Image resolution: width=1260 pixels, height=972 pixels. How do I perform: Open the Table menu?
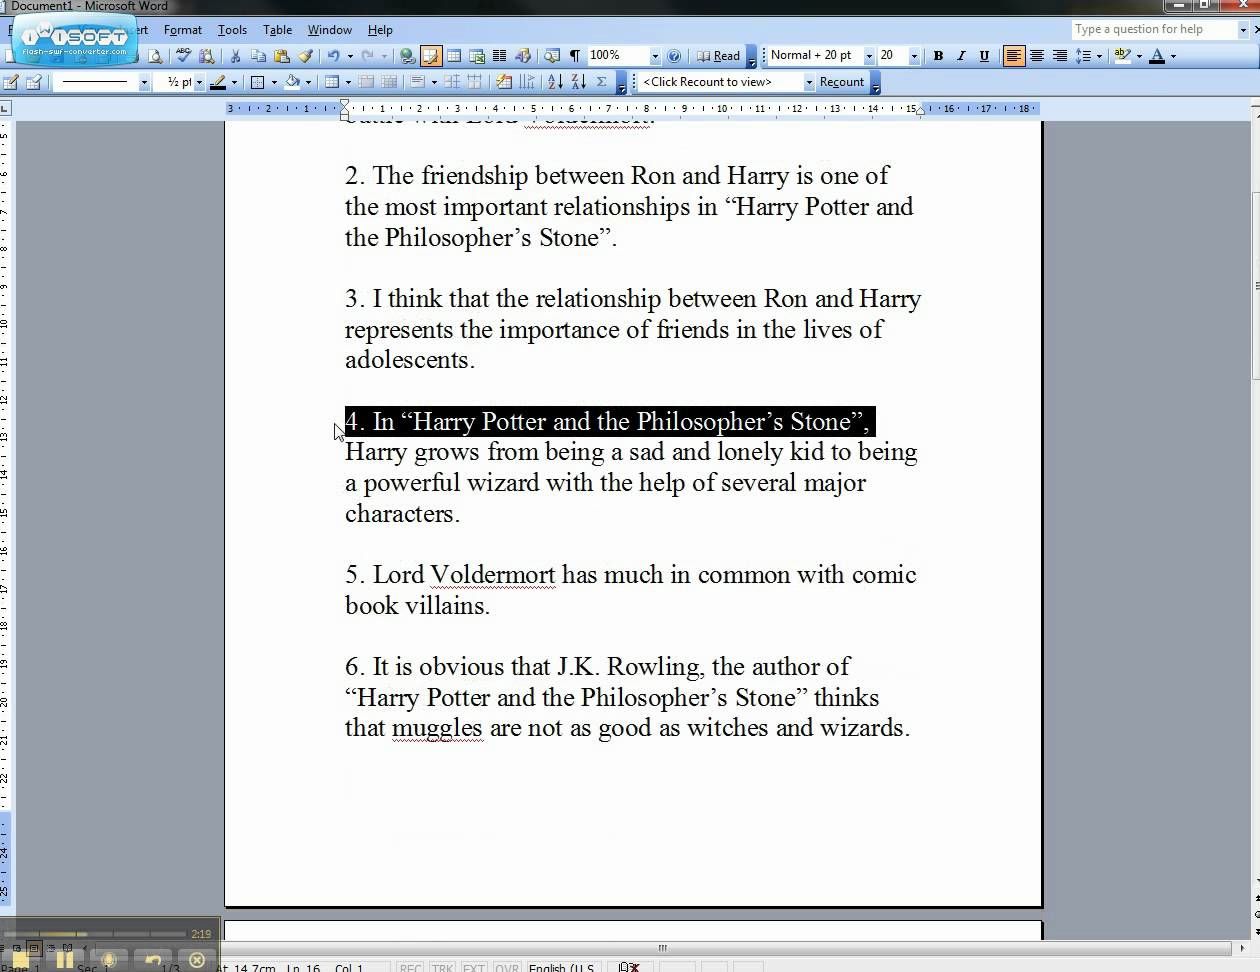(277, 30)
